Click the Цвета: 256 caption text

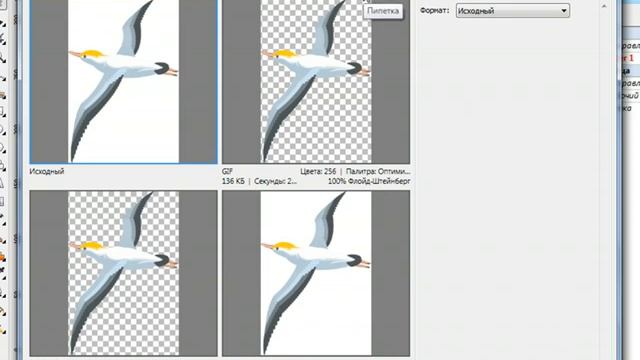pos(318,171)
